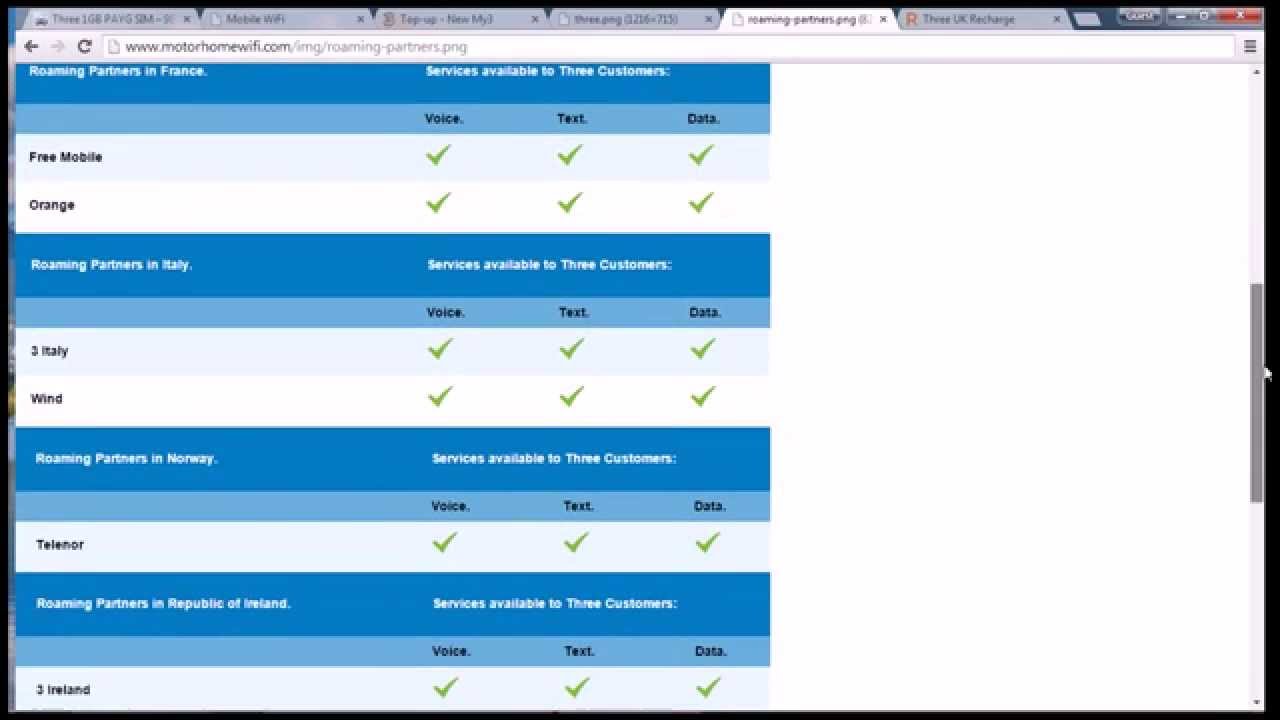Reload the roaming-partners.png page
Viewport: 1280px width, 720px height.
84,46
